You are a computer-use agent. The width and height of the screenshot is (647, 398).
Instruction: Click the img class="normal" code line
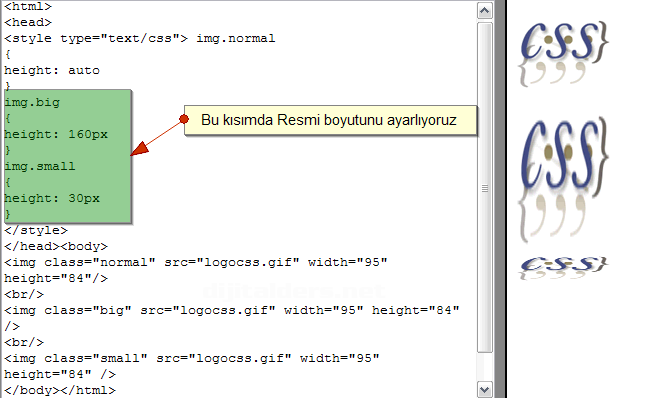pyautogui.click(x=196, y=262)
